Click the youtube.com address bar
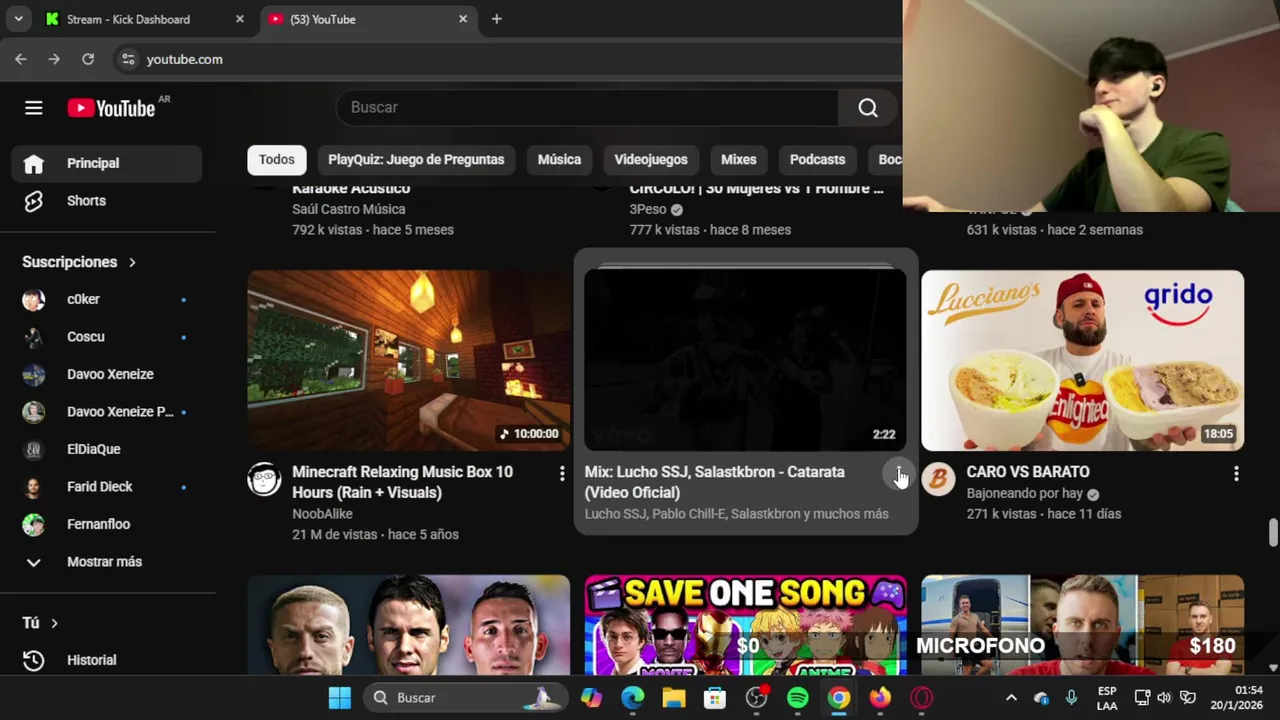This screenshot has width=1280, height=720. point(184,60)
